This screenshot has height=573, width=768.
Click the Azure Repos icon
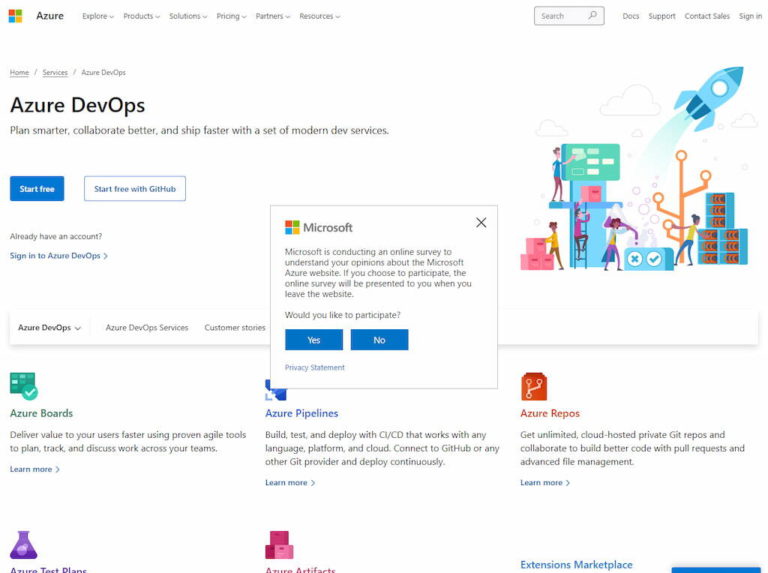tap(533, 386)
